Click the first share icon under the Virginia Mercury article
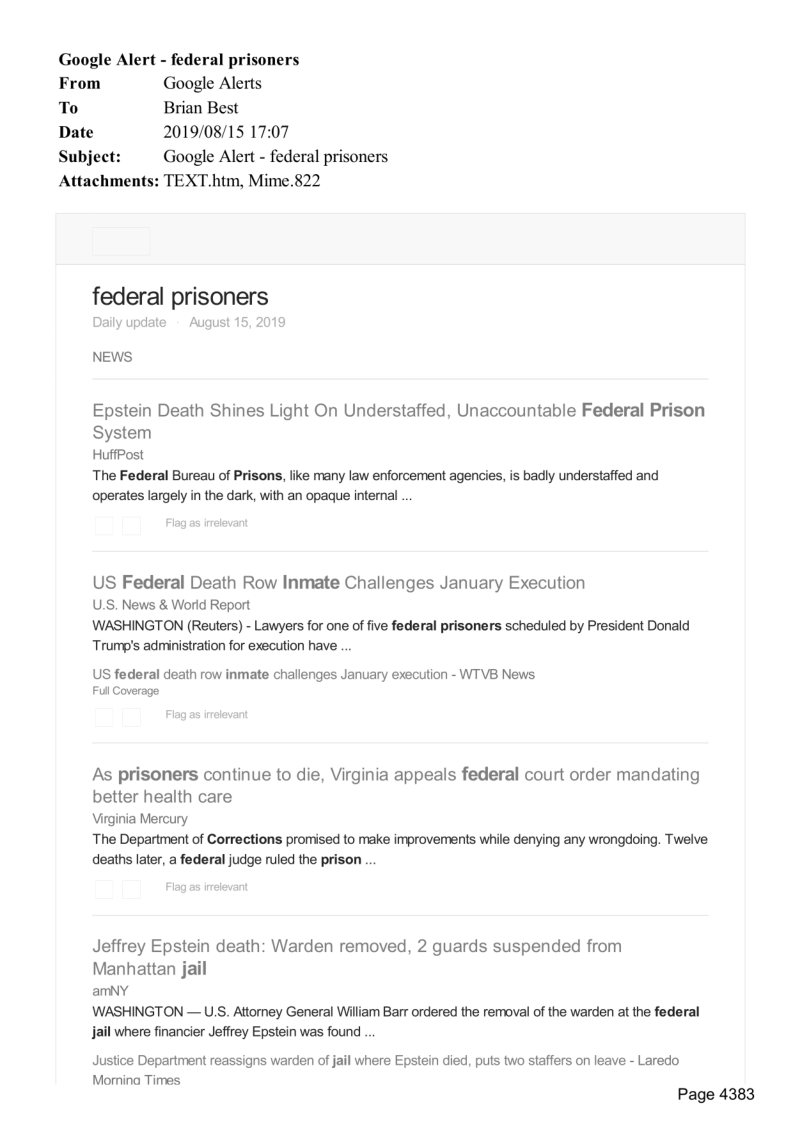The height and width of the screenshot is (1123, 794). [x=104, y=889]
